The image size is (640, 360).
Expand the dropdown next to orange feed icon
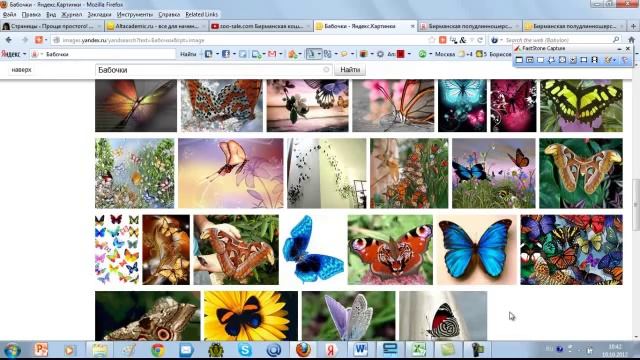pos(46,40)
